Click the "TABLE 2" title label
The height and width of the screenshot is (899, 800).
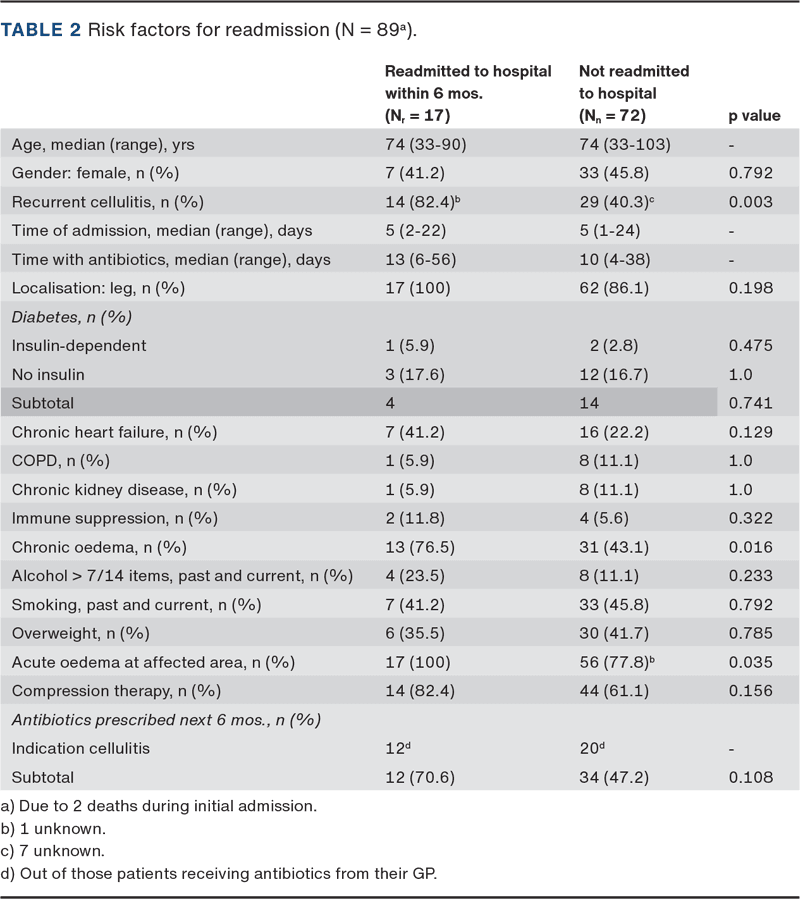tap(41, 29)
